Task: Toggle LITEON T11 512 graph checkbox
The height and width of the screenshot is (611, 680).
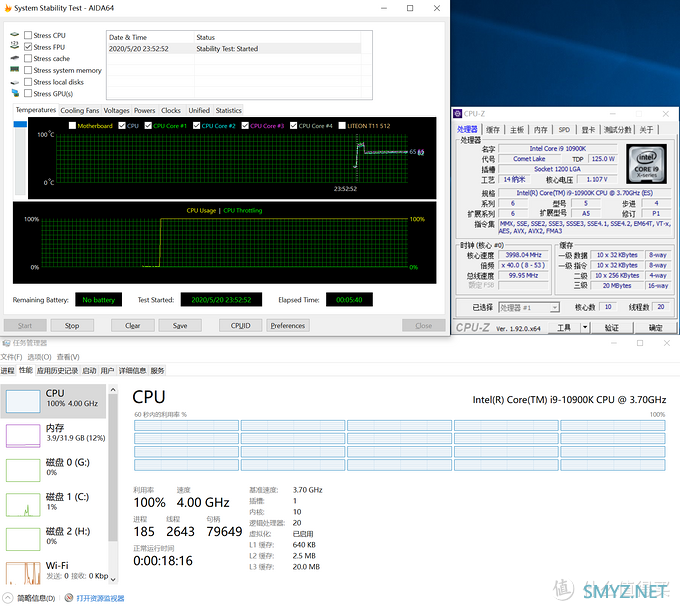Action: point(342,126)
